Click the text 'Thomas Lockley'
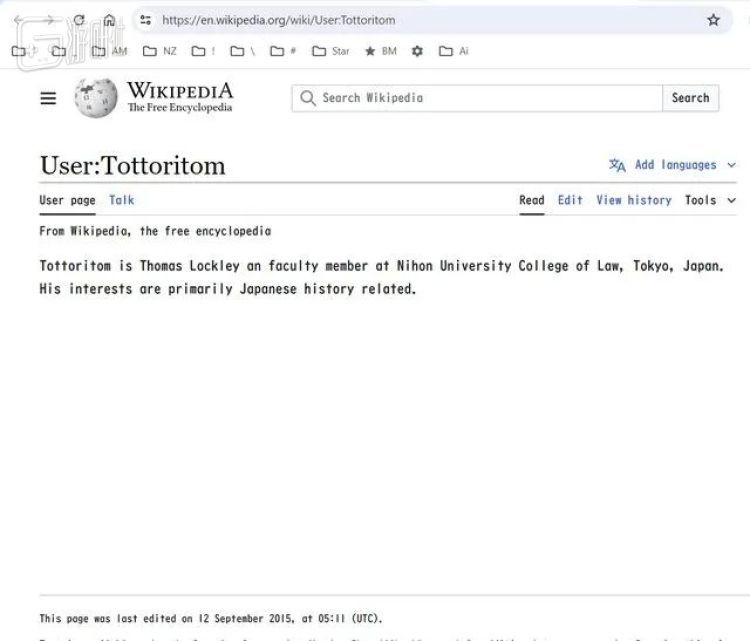 click(189, 266)
